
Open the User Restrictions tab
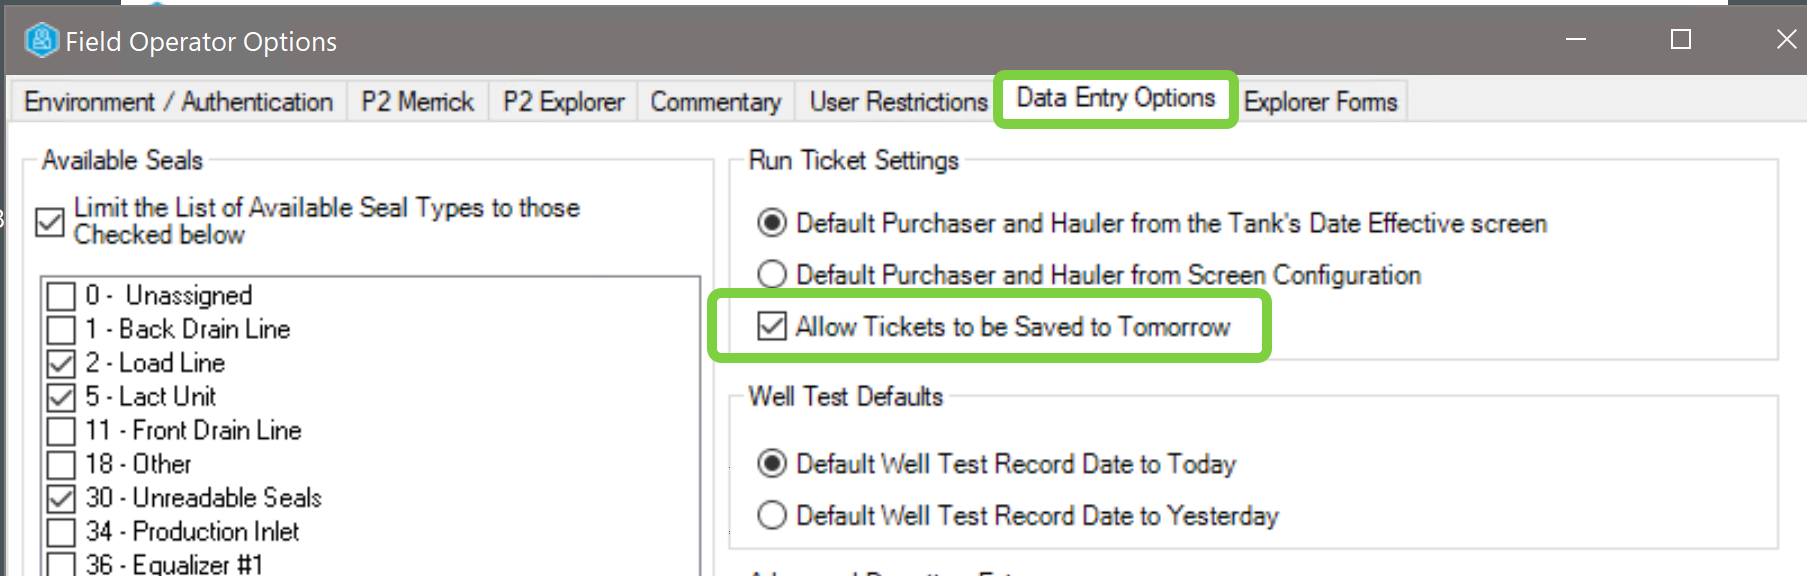pyautogui.click(x=898, y=102)
